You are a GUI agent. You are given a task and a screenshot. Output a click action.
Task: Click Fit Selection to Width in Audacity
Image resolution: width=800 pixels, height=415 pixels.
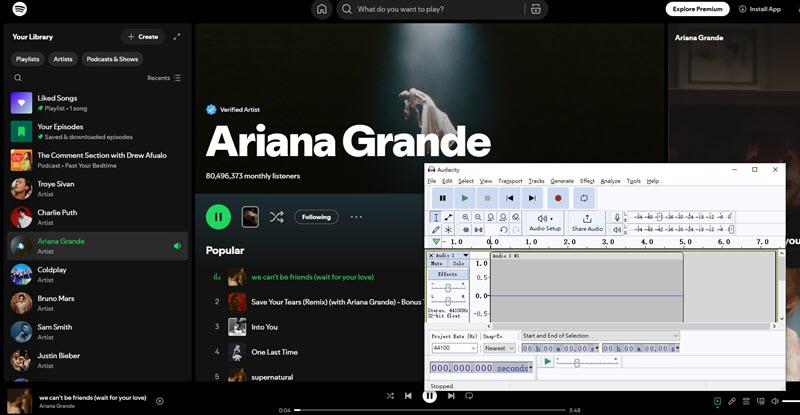pos(490,217)
